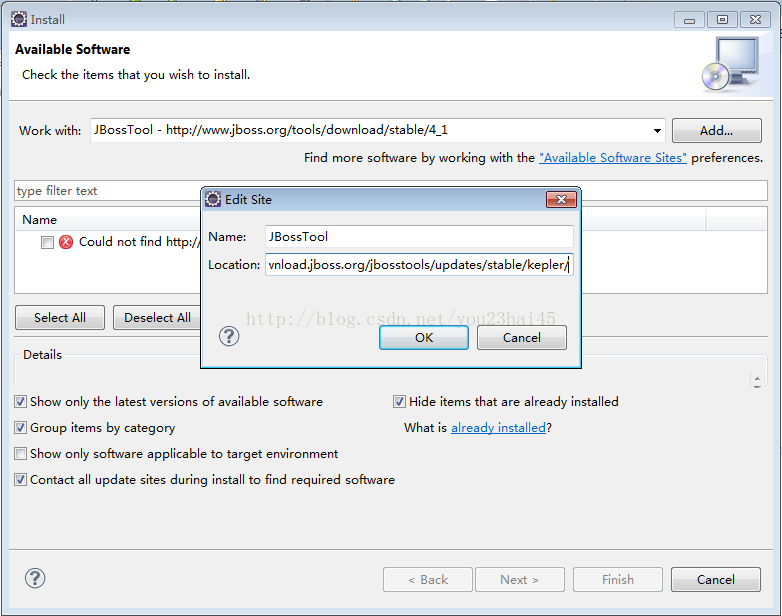Click the install wizard computer and disc image
Screen dimensions: 782x616
(730, 64)
